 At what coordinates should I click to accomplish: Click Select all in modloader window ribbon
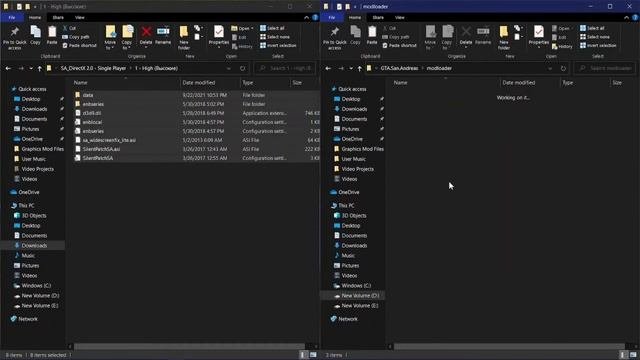(x=592, y=28)
